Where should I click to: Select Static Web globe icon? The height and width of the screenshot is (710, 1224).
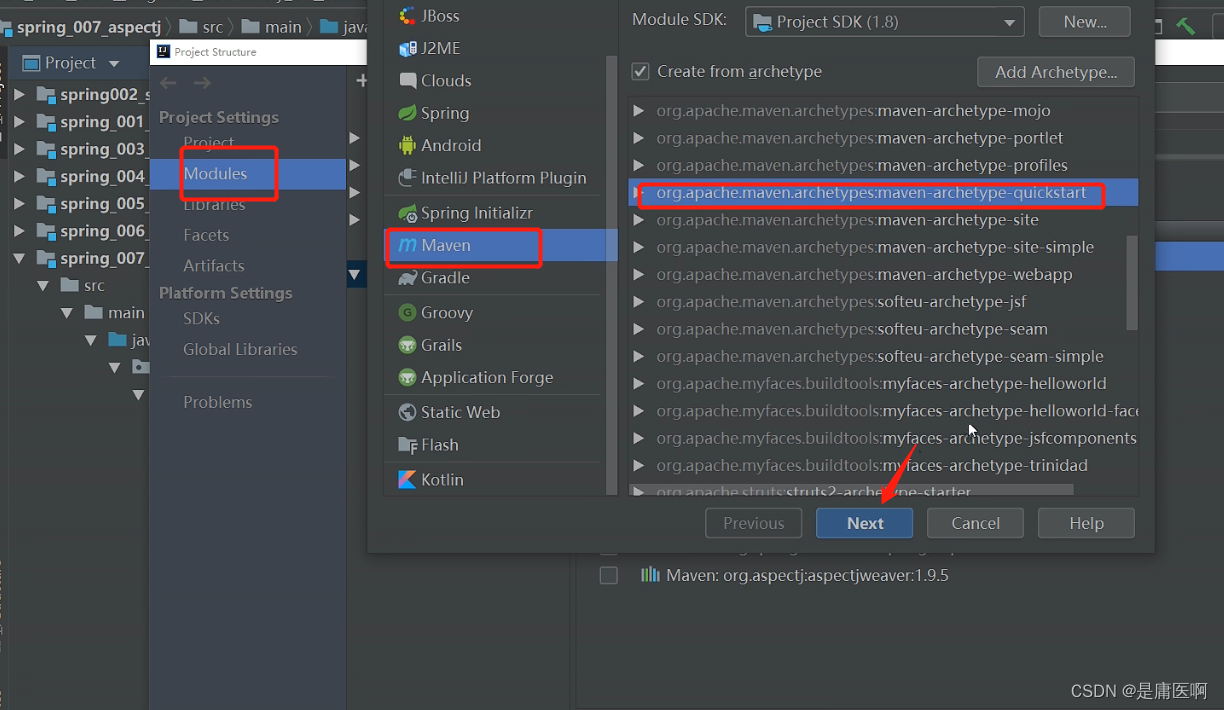(x=407, y=412)
